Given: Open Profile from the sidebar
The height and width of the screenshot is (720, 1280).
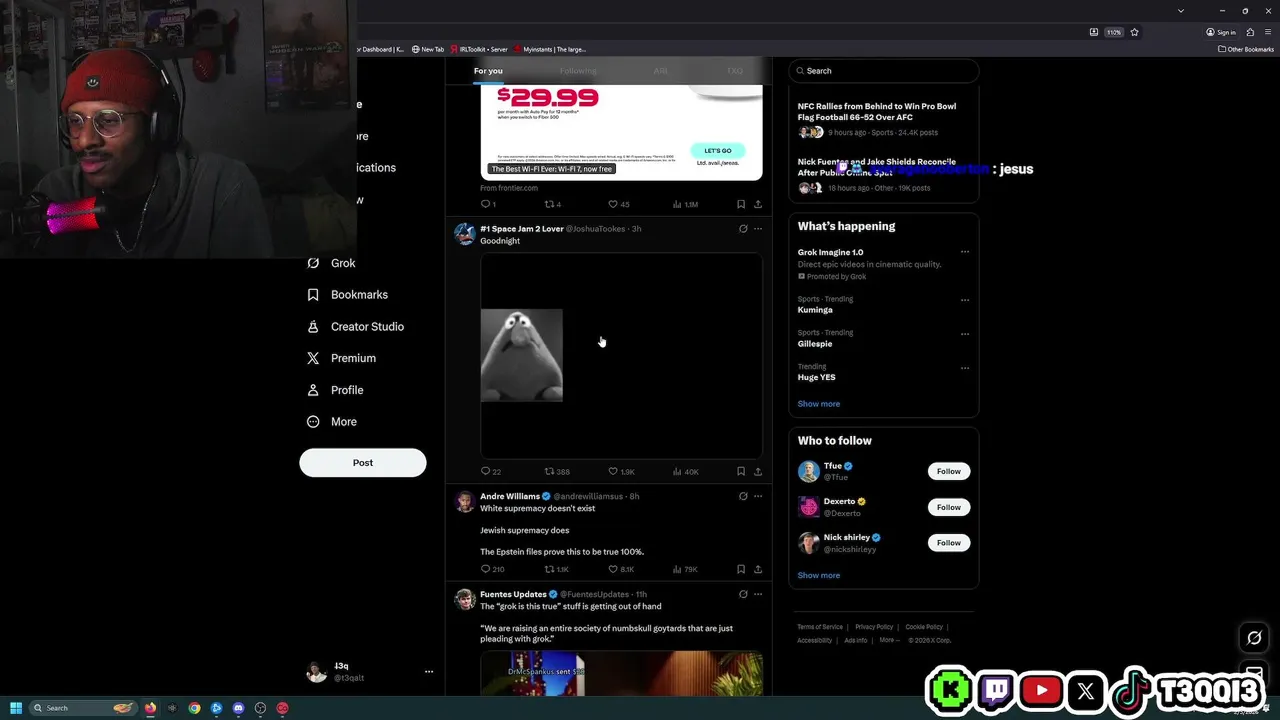Looking at the screenshot, I should tap(335, 390).
